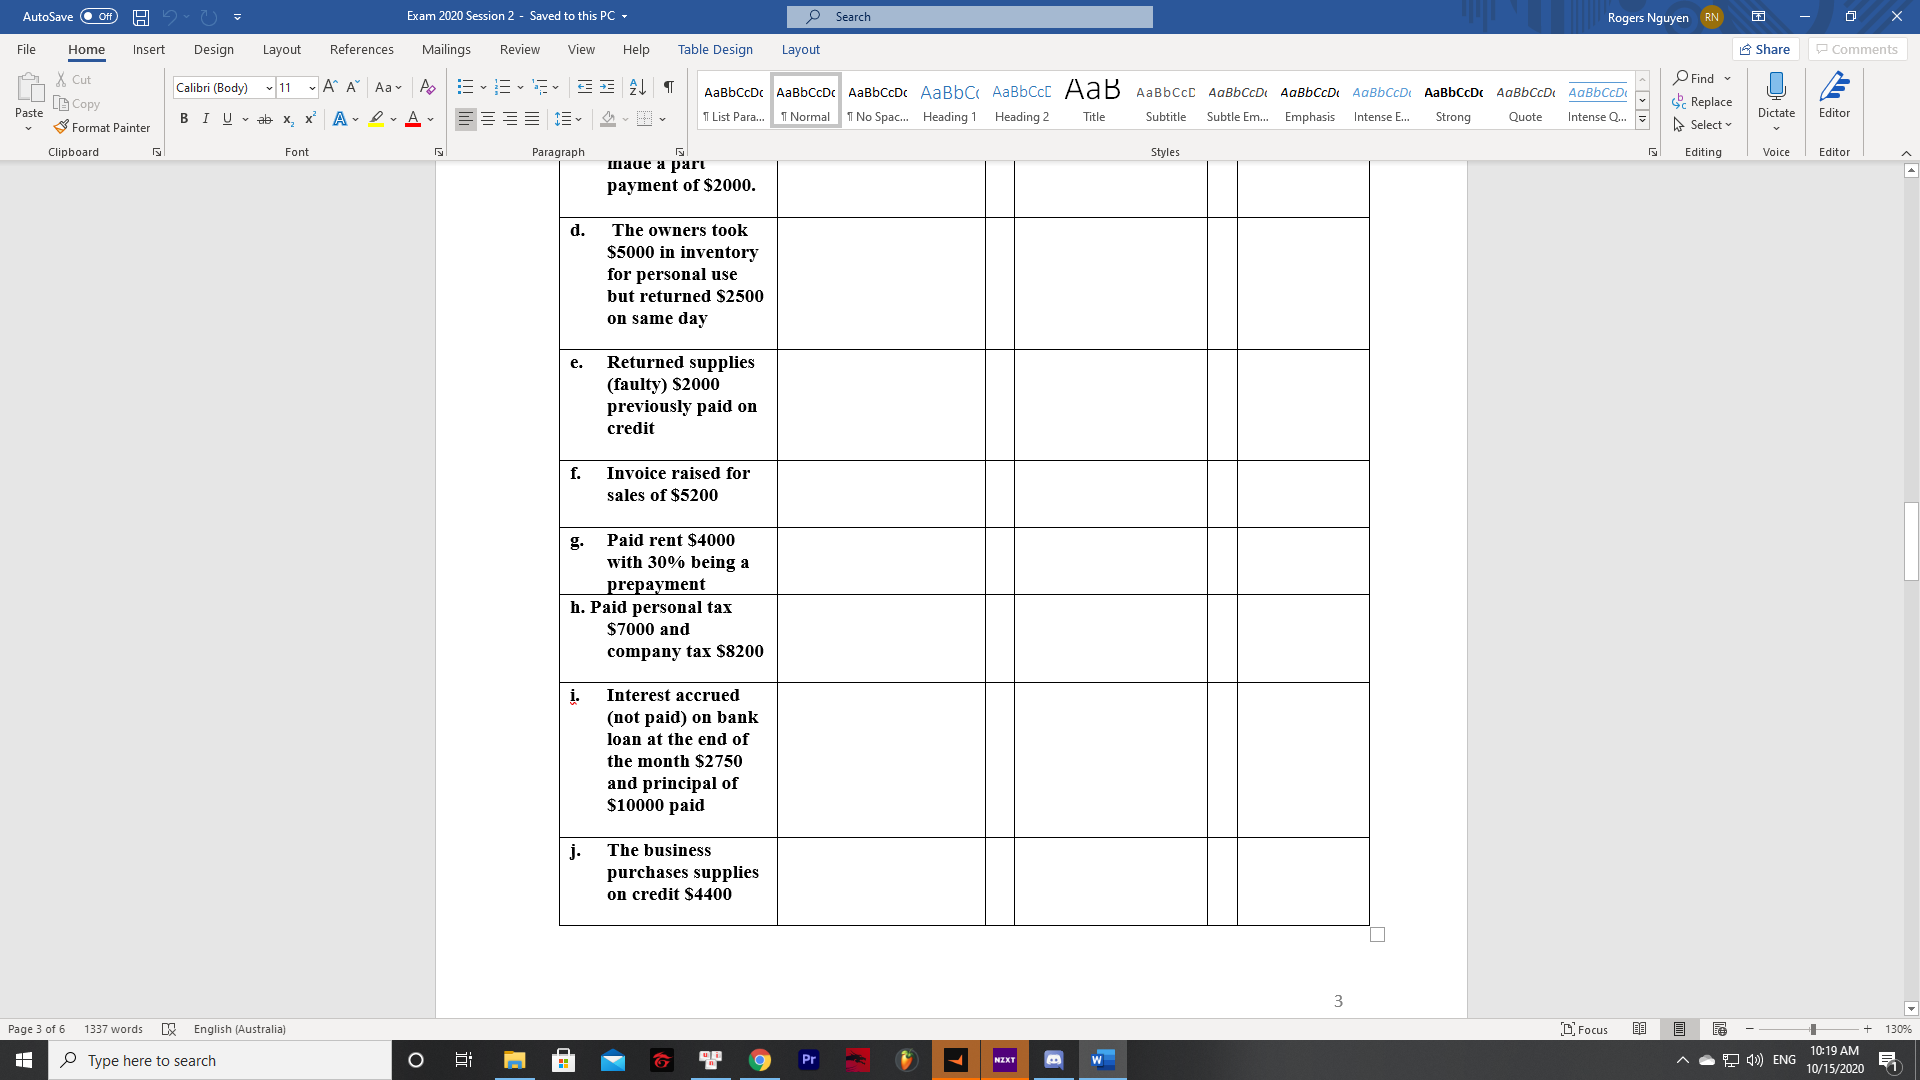The image size is (1920, 1080).
Task: Open the References ribbon tab
Action: point(362,49)
